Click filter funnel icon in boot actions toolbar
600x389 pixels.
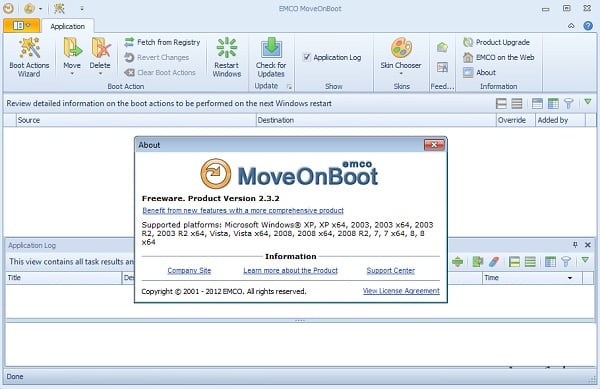click(x=569, y=103)
